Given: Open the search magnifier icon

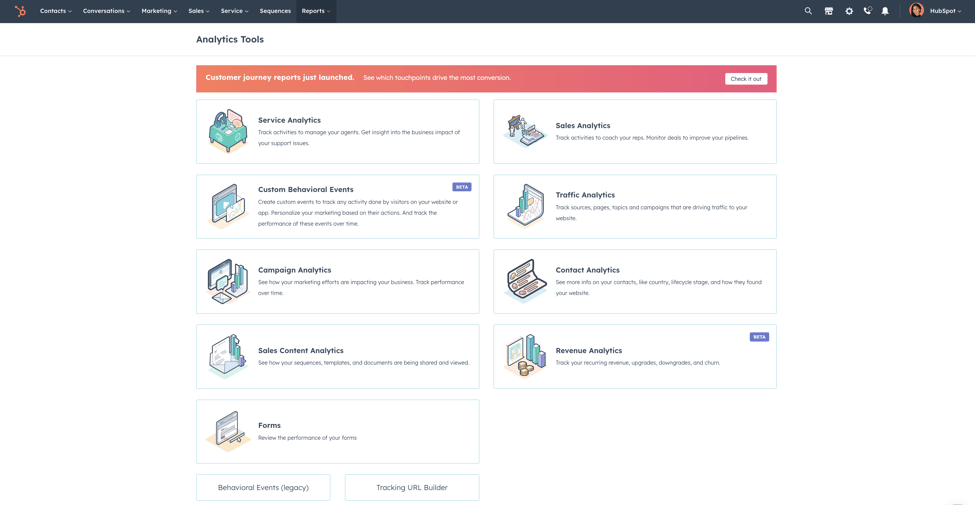Looking at the screenshot, I should pos(808,11).
